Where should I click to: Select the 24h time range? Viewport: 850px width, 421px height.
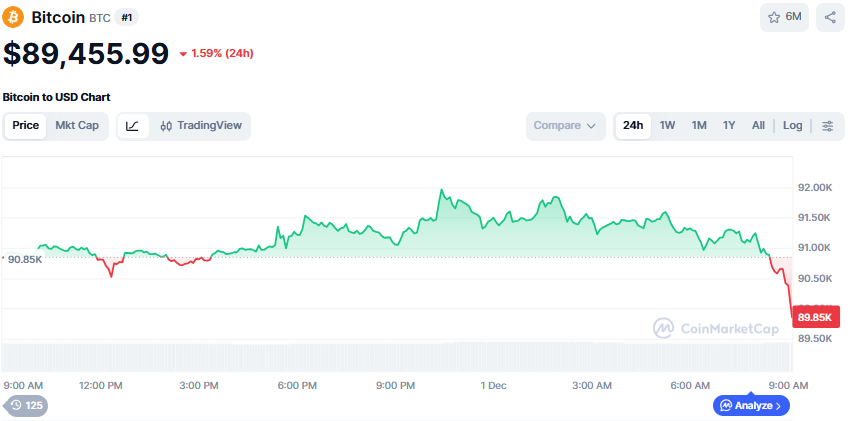click(633, 126)
